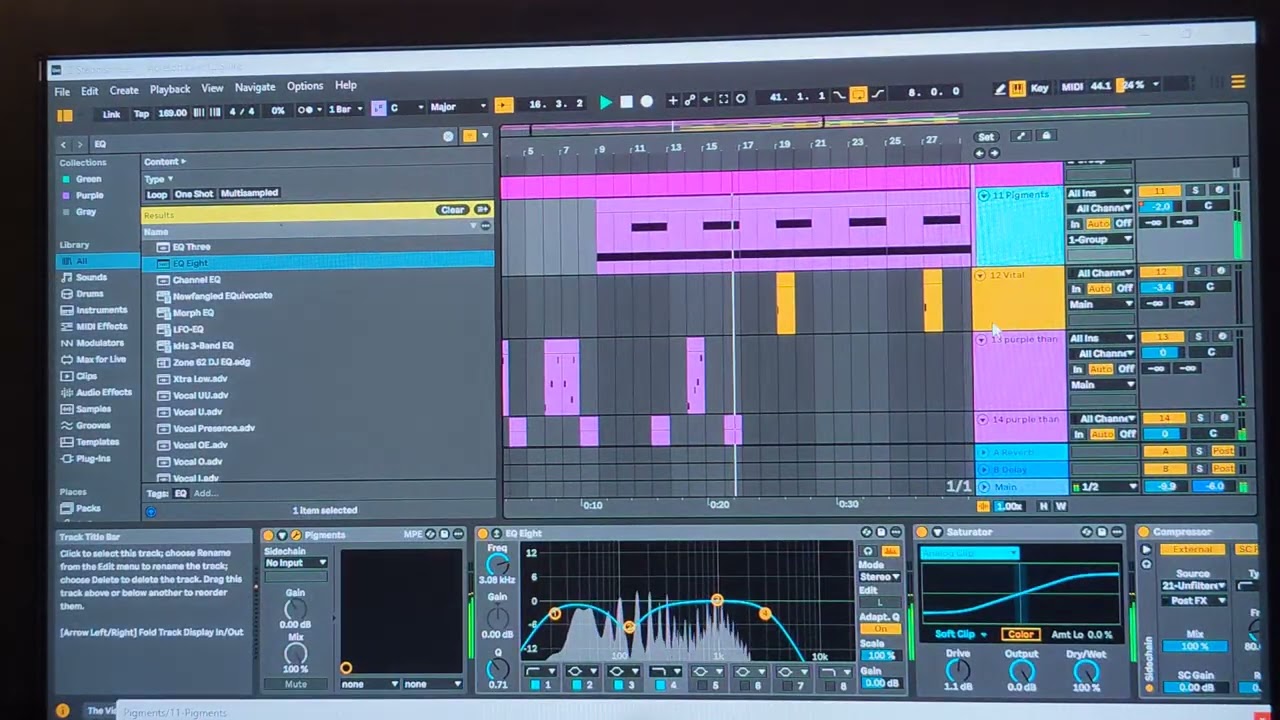Select the Multisampled type filter

click(x=249, y=193)
